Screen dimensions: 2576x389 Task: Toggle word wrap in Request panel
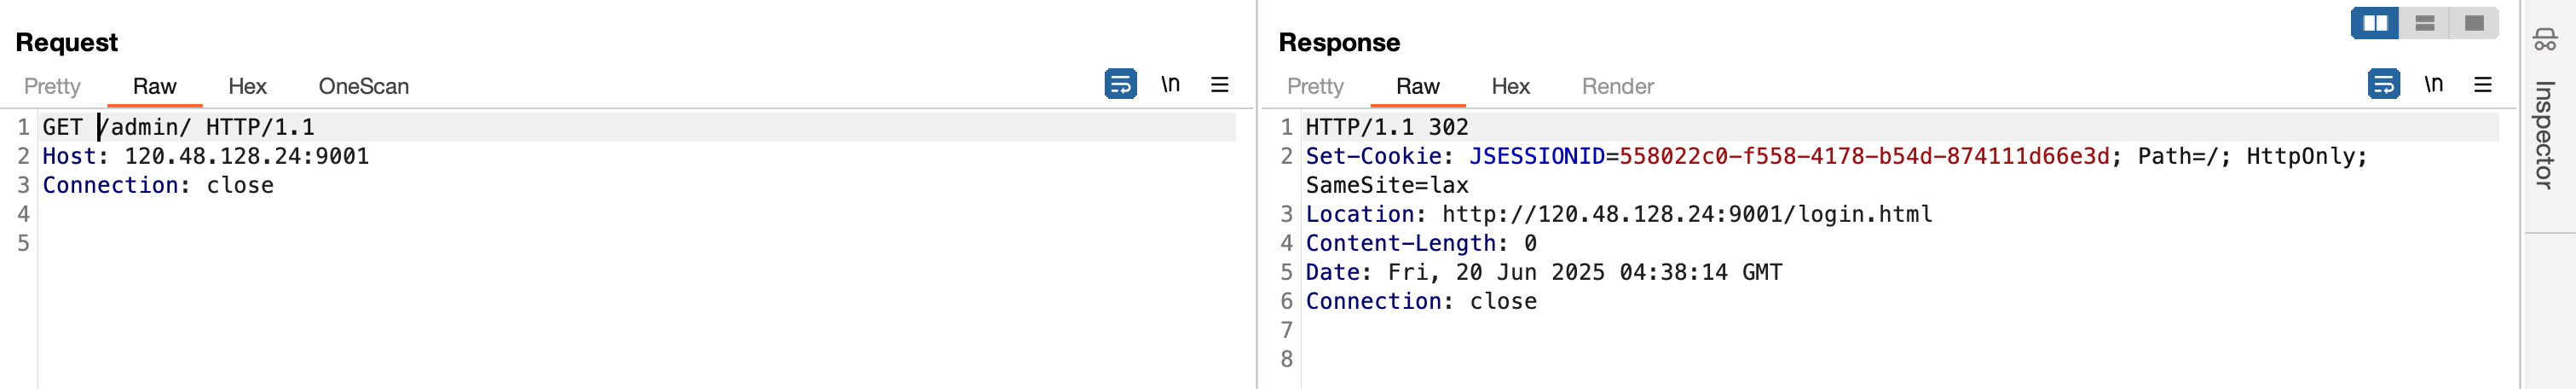1120,84
